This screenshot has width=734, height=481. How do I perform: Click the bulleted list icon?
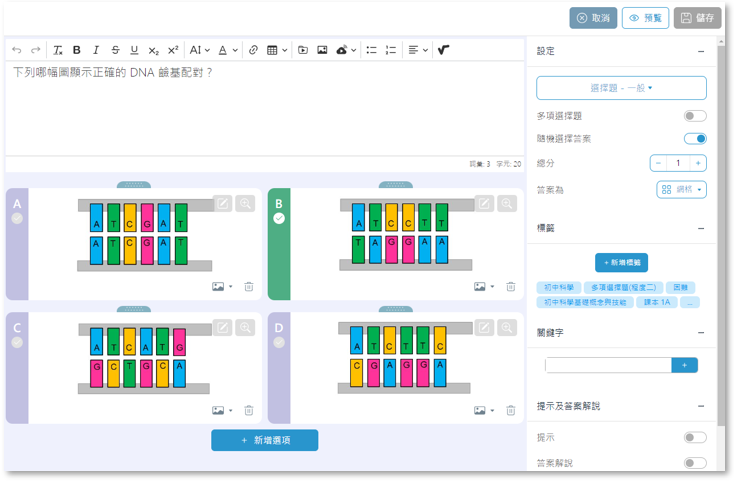coord(371,50)
